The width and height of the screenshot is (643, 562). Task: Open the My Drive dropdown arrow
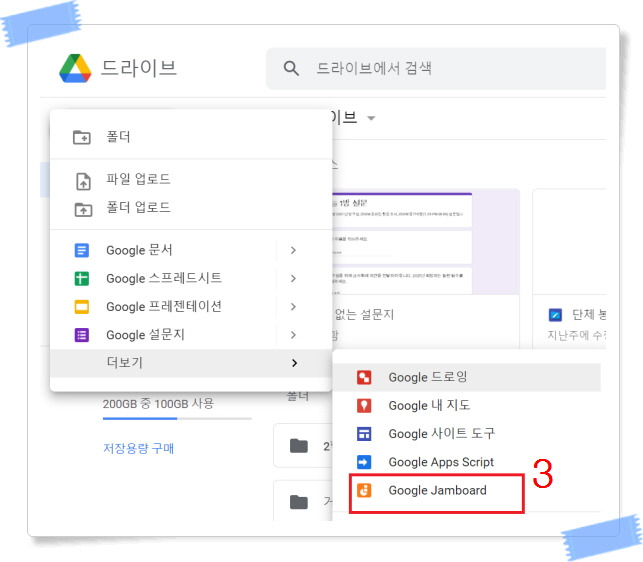pos(371,118)
